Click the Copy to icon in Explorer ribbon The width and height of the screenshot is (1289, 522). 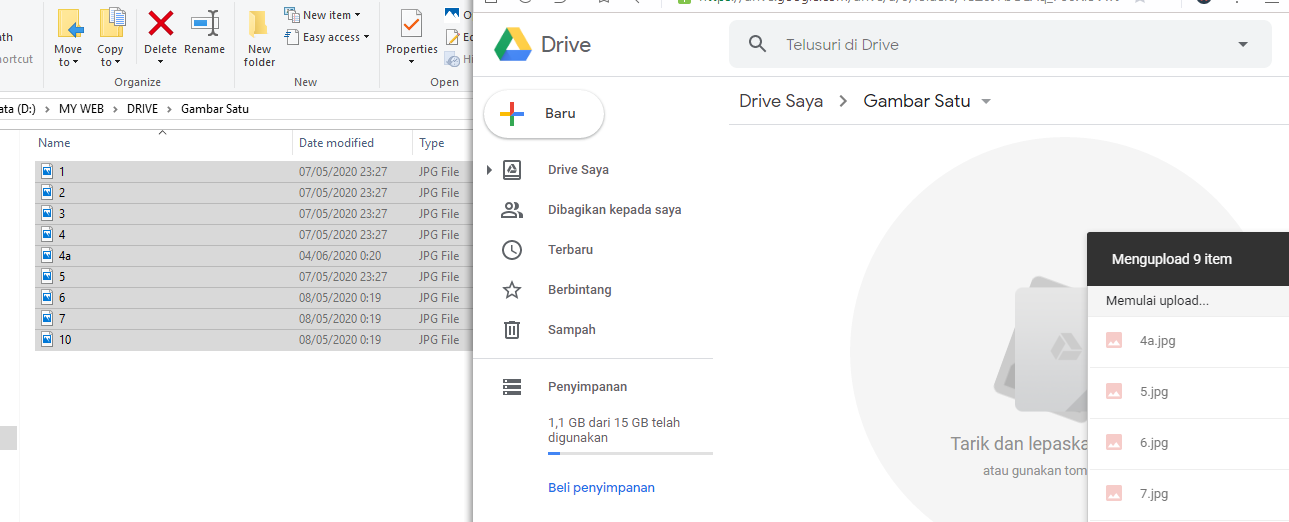111,24
